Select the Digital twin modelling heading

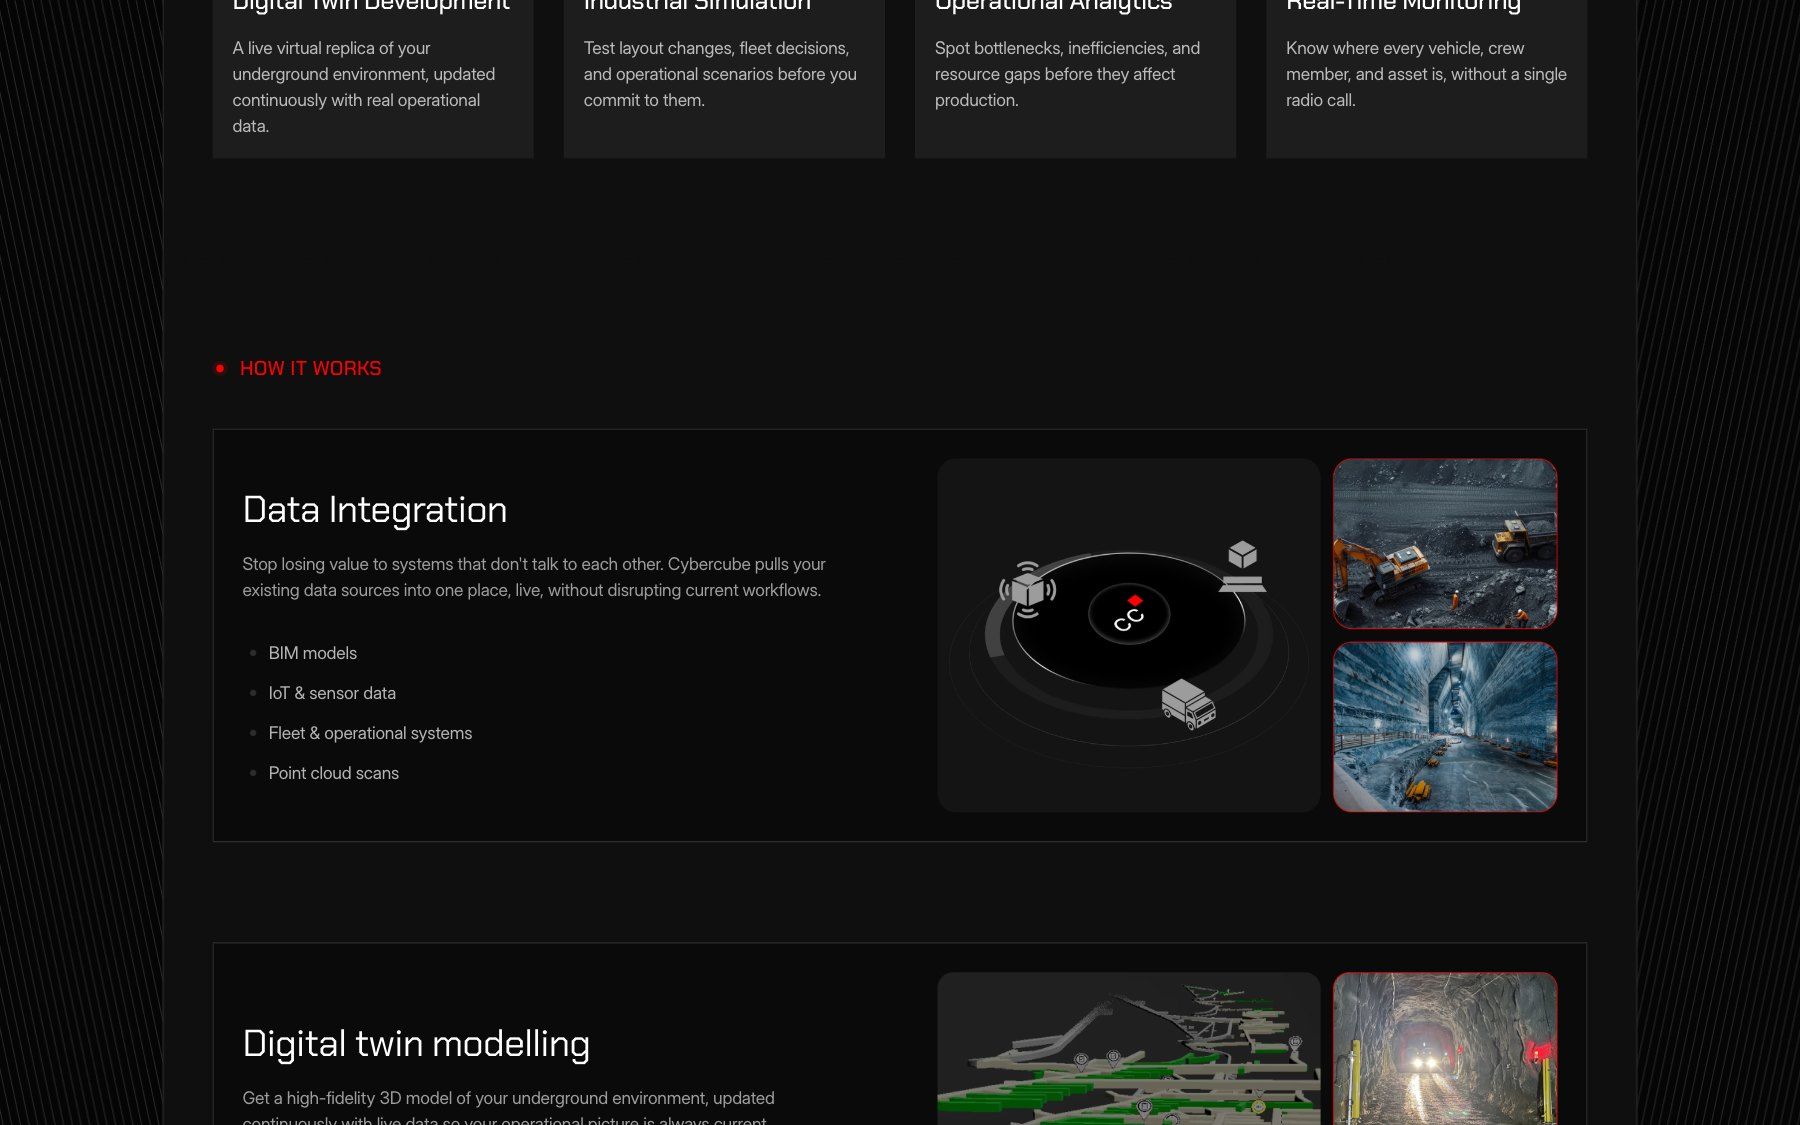(x=416, y=1044)
